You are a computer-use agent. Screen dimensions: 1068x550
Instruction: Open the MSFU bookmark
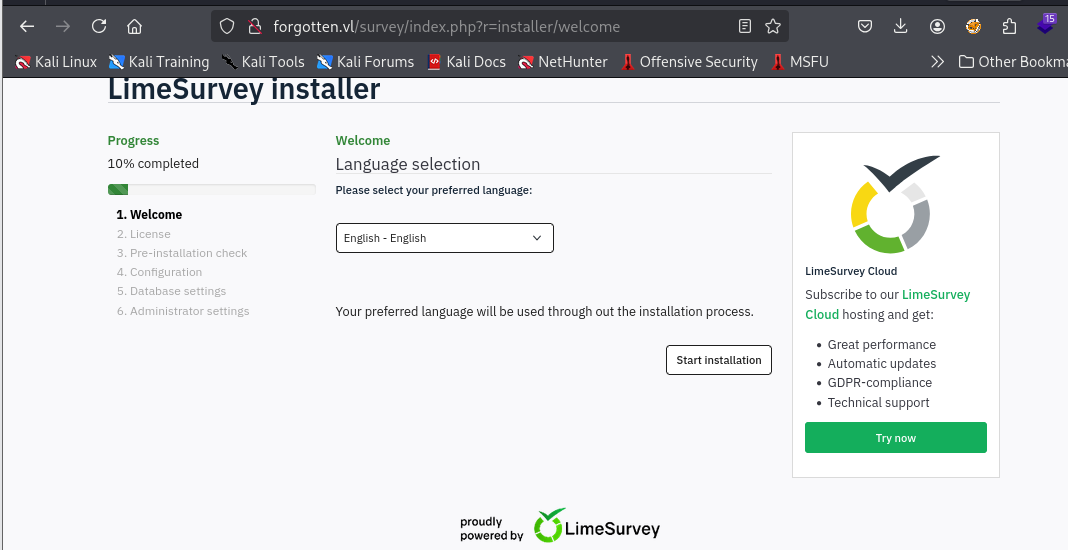pyautogui.click(x=800, y=62)
